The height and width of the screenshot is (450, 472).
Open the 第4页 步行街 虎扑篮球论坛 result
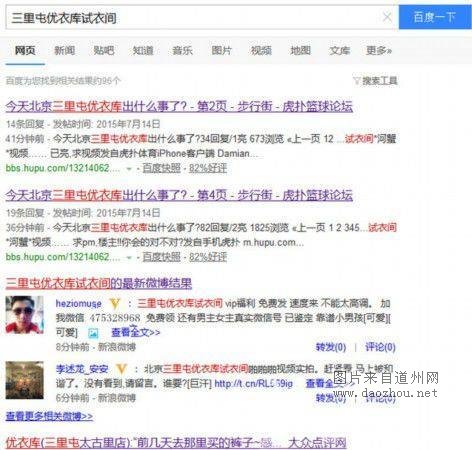179,195
